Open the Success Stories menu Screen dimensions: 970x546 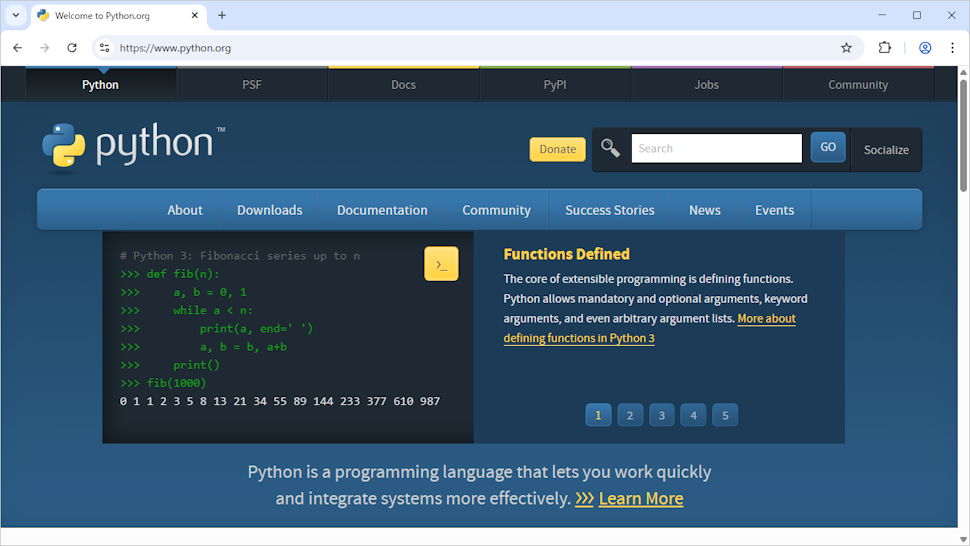[x=610, y=210]
